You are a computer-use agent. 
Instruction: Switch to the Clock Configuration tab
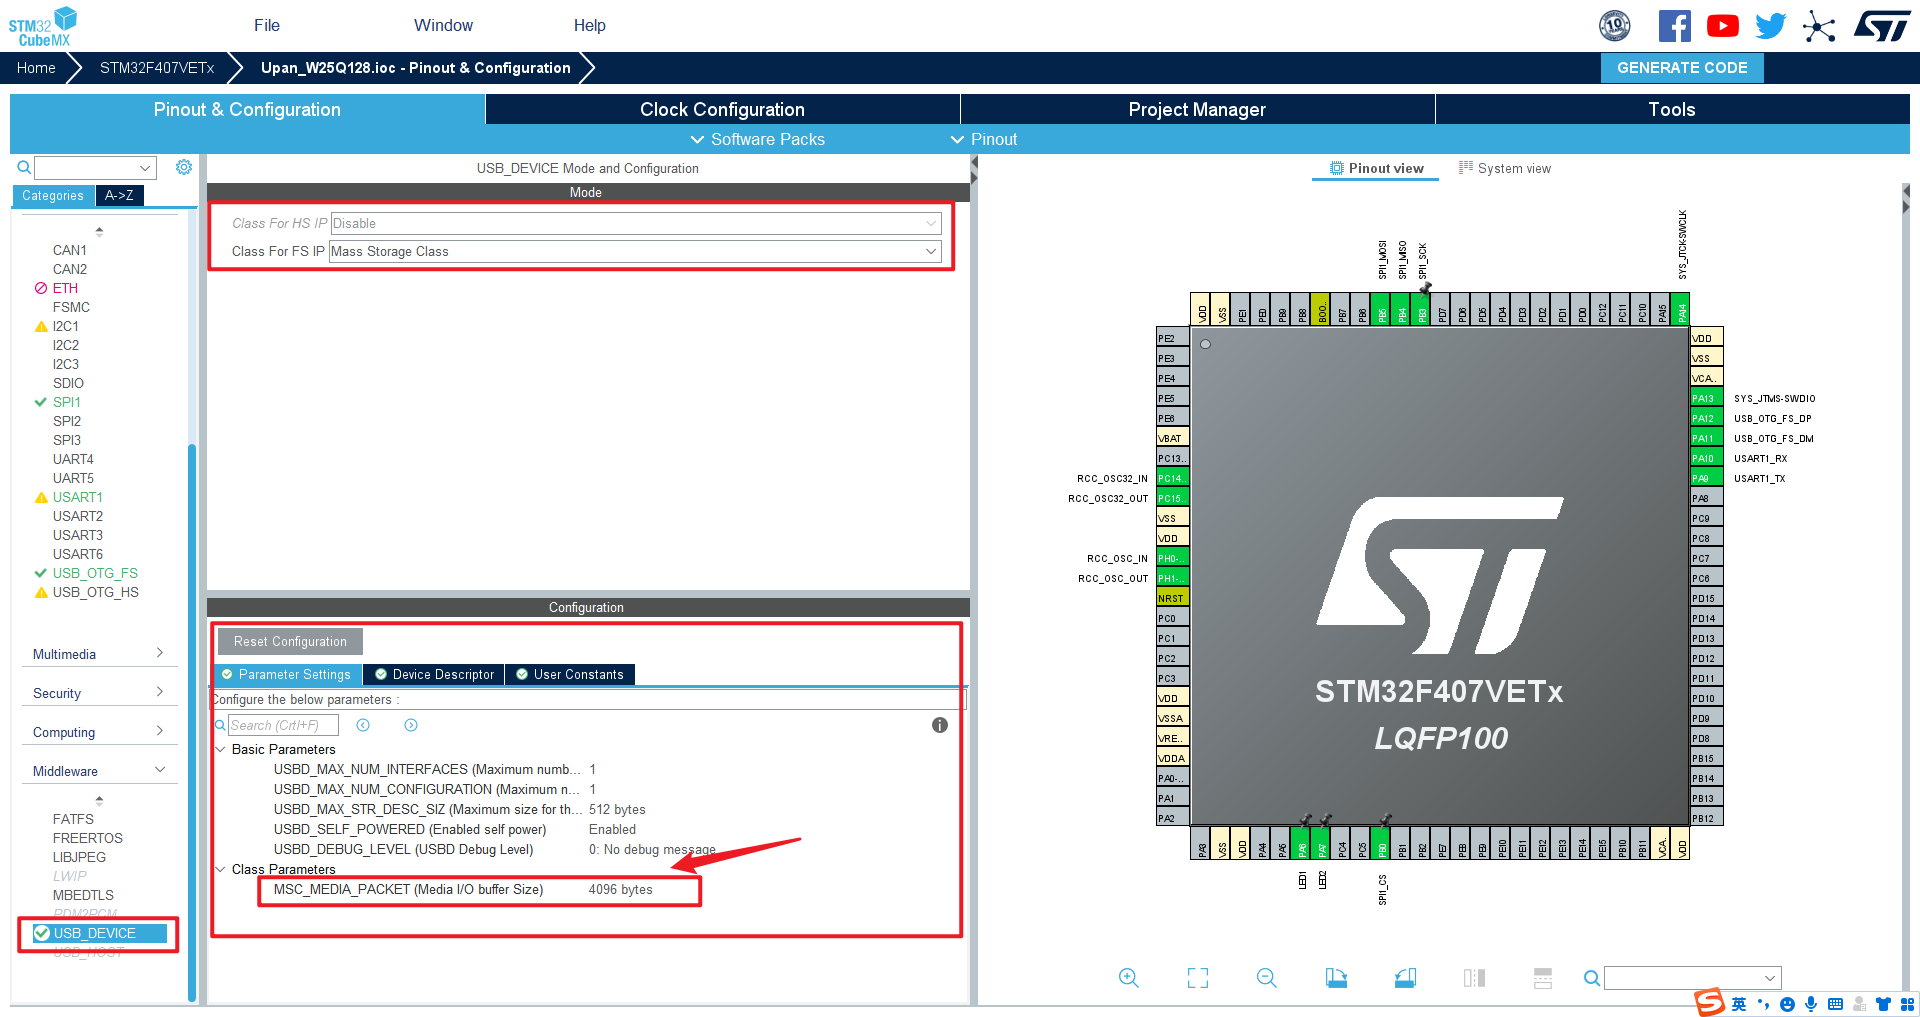(x=722, y=109)
